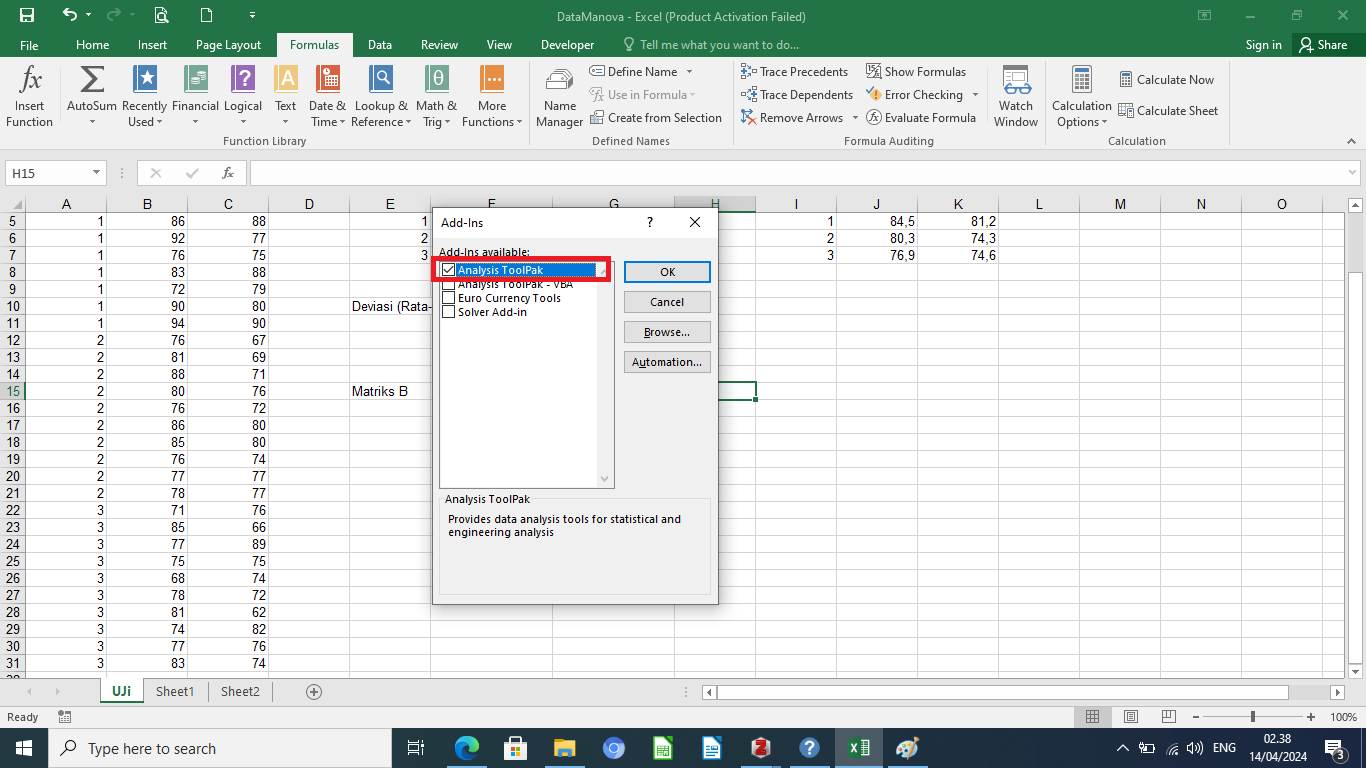This screenshot has width=1366, height=768.
Task: Click the Trace Precedents icon
Action: (x=748, y=72)
